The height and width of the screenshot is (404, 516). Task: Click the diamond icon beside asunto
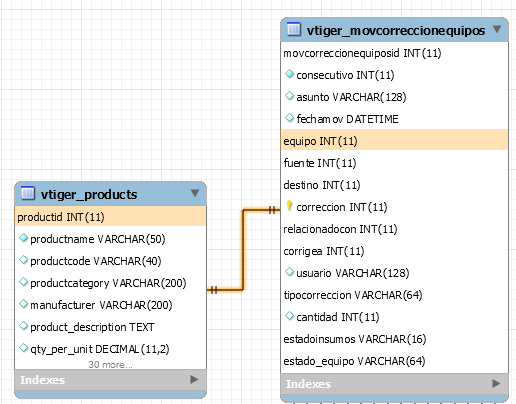pos(289,96)
